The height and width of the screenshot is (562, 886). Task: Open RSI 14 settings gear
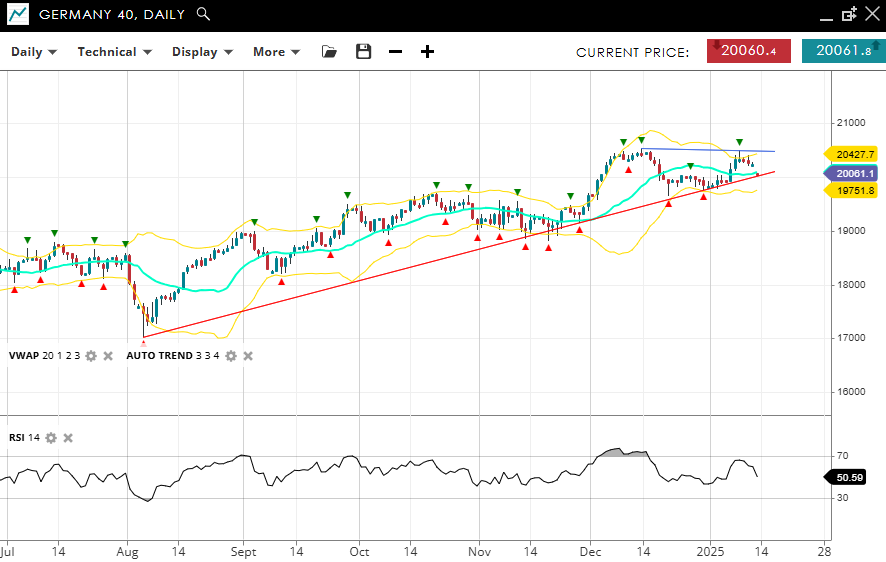pyautogui.click(x=51, y=438)
